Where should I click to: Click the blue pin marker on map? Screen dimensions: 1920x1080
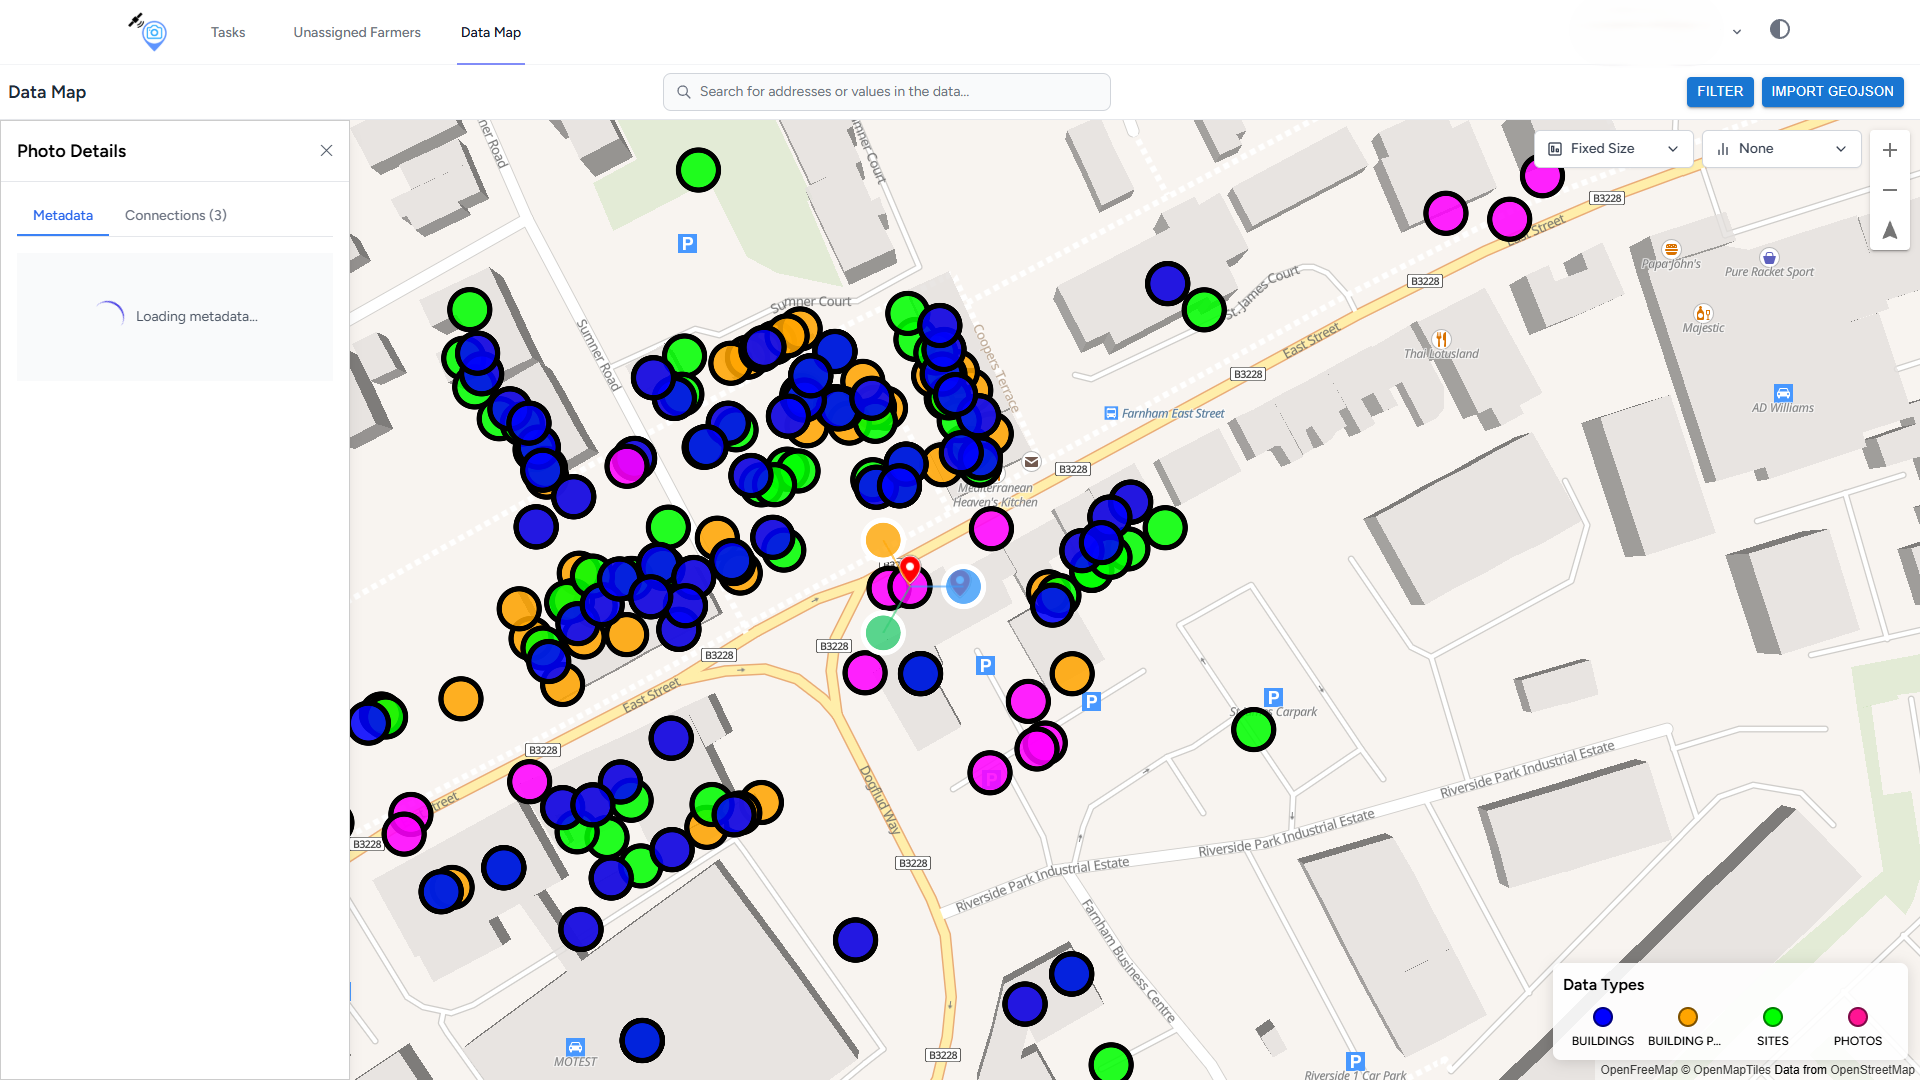(x=962, y=584)
